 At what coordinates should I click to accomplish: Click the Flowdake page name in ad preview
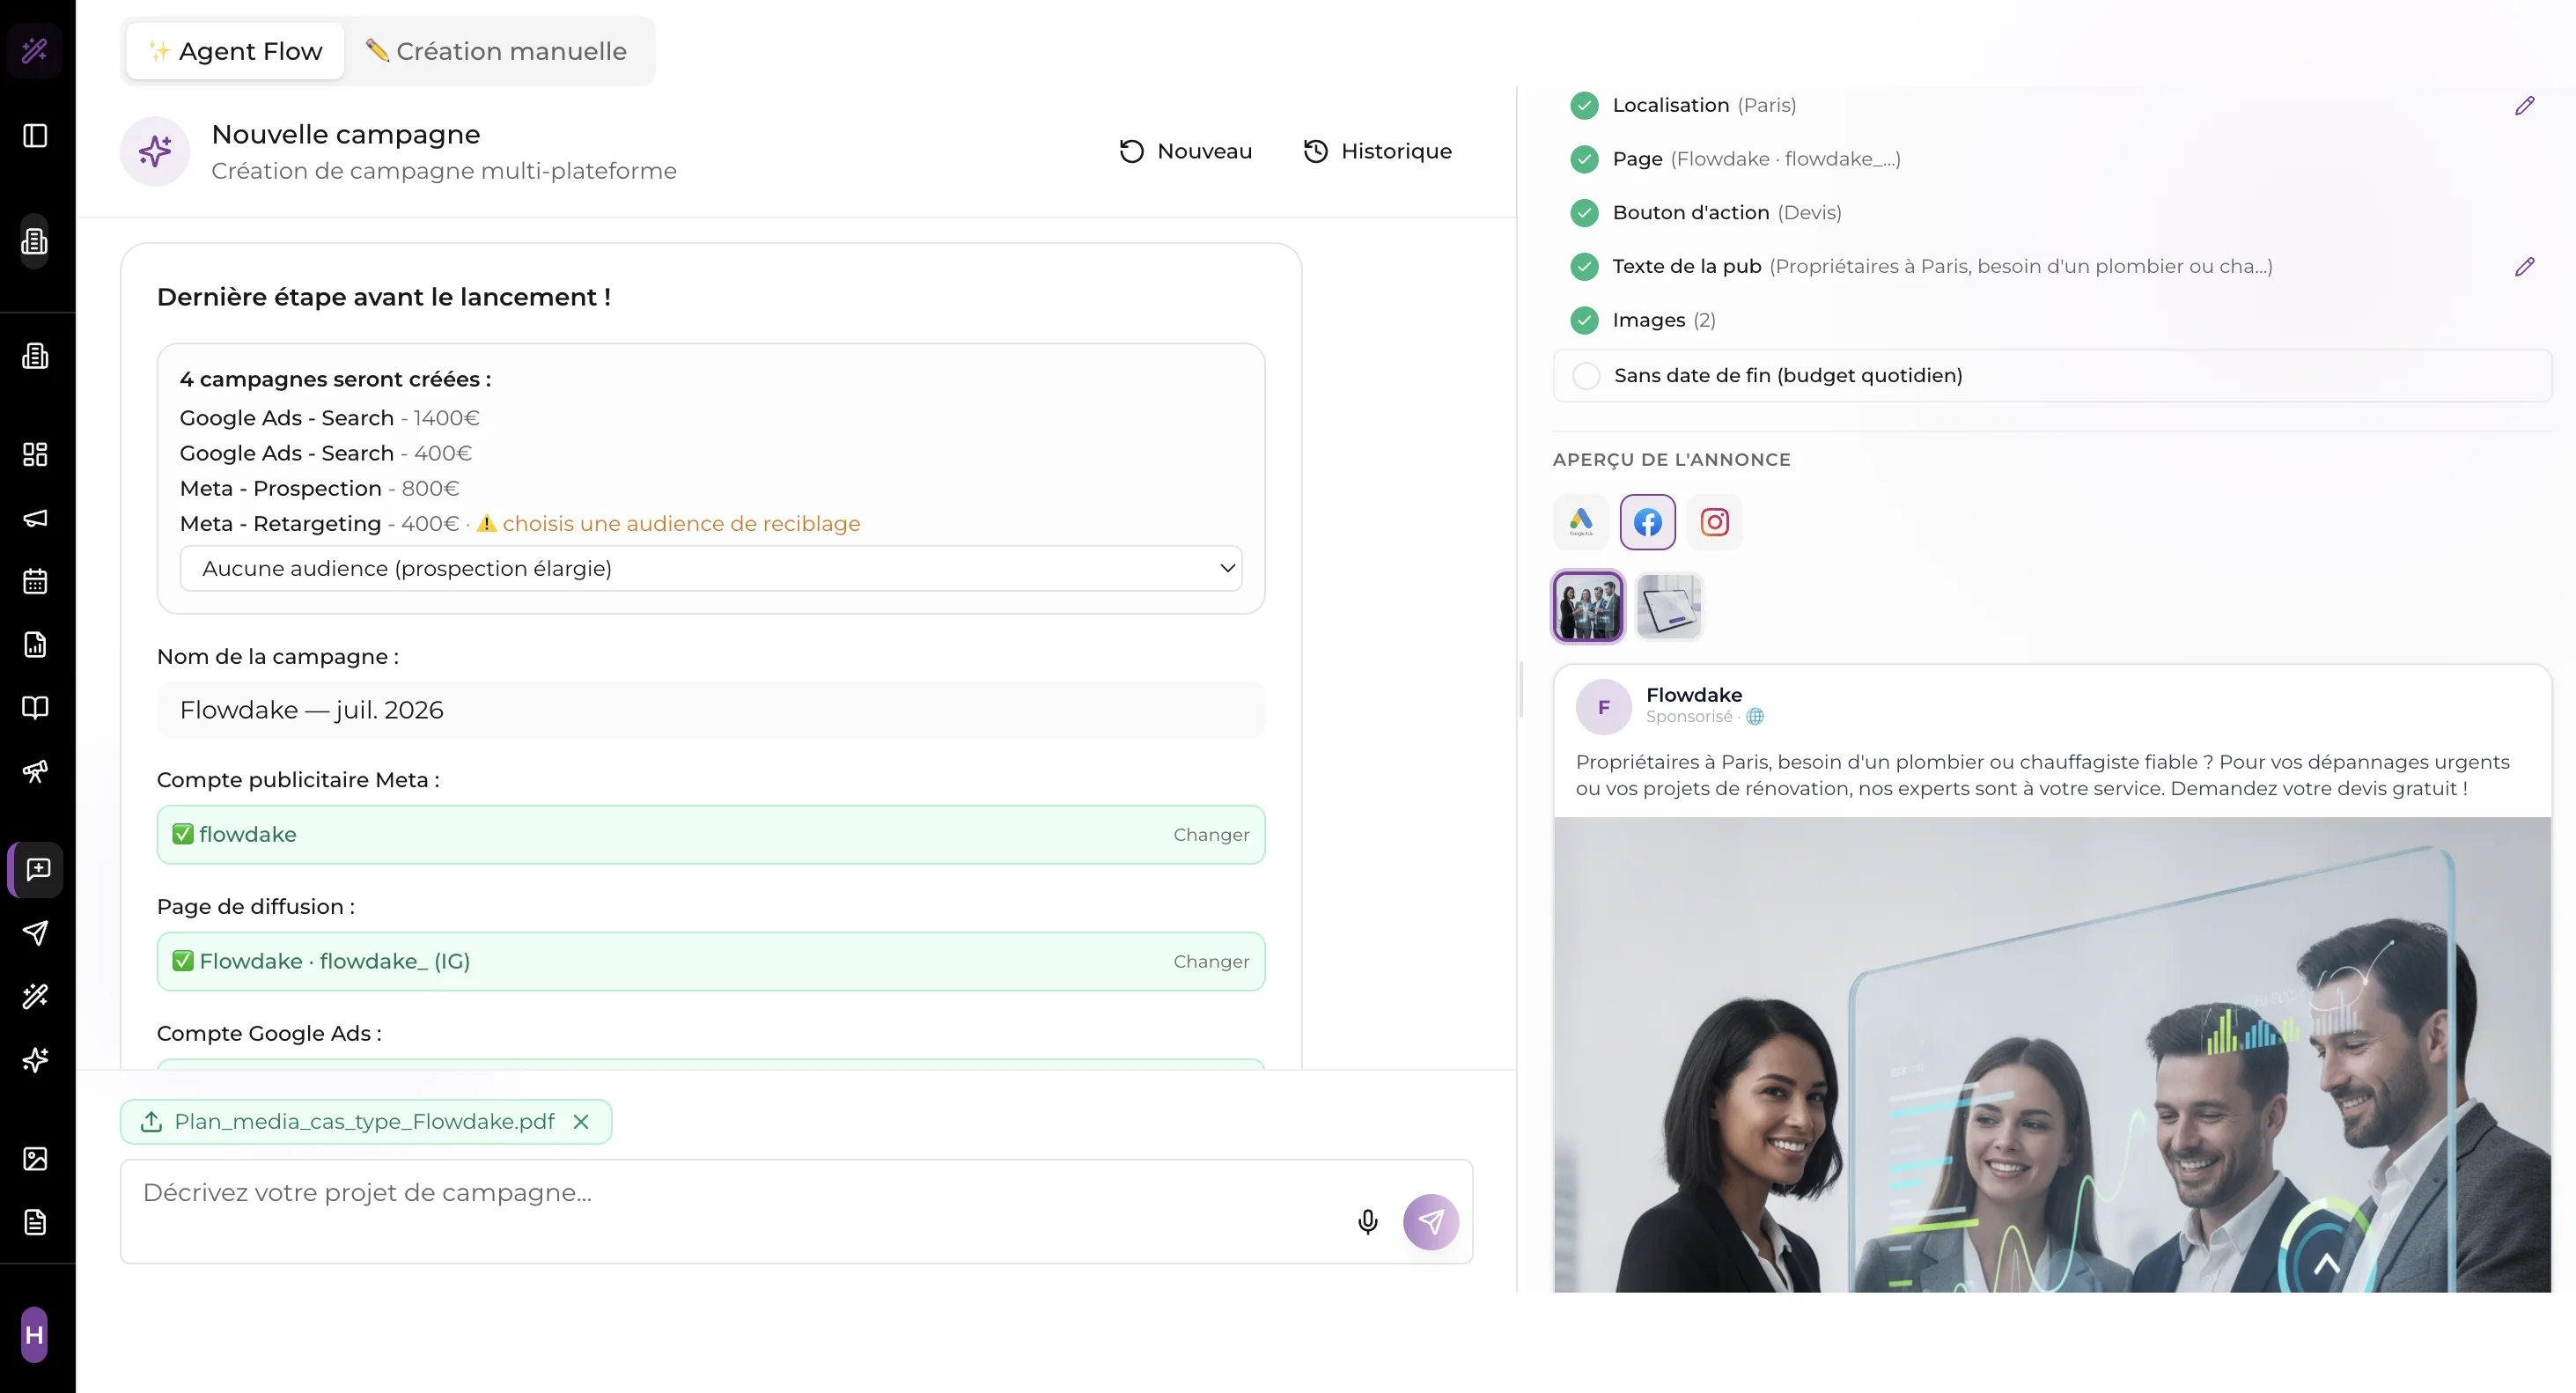click(x=1694, y=695)
